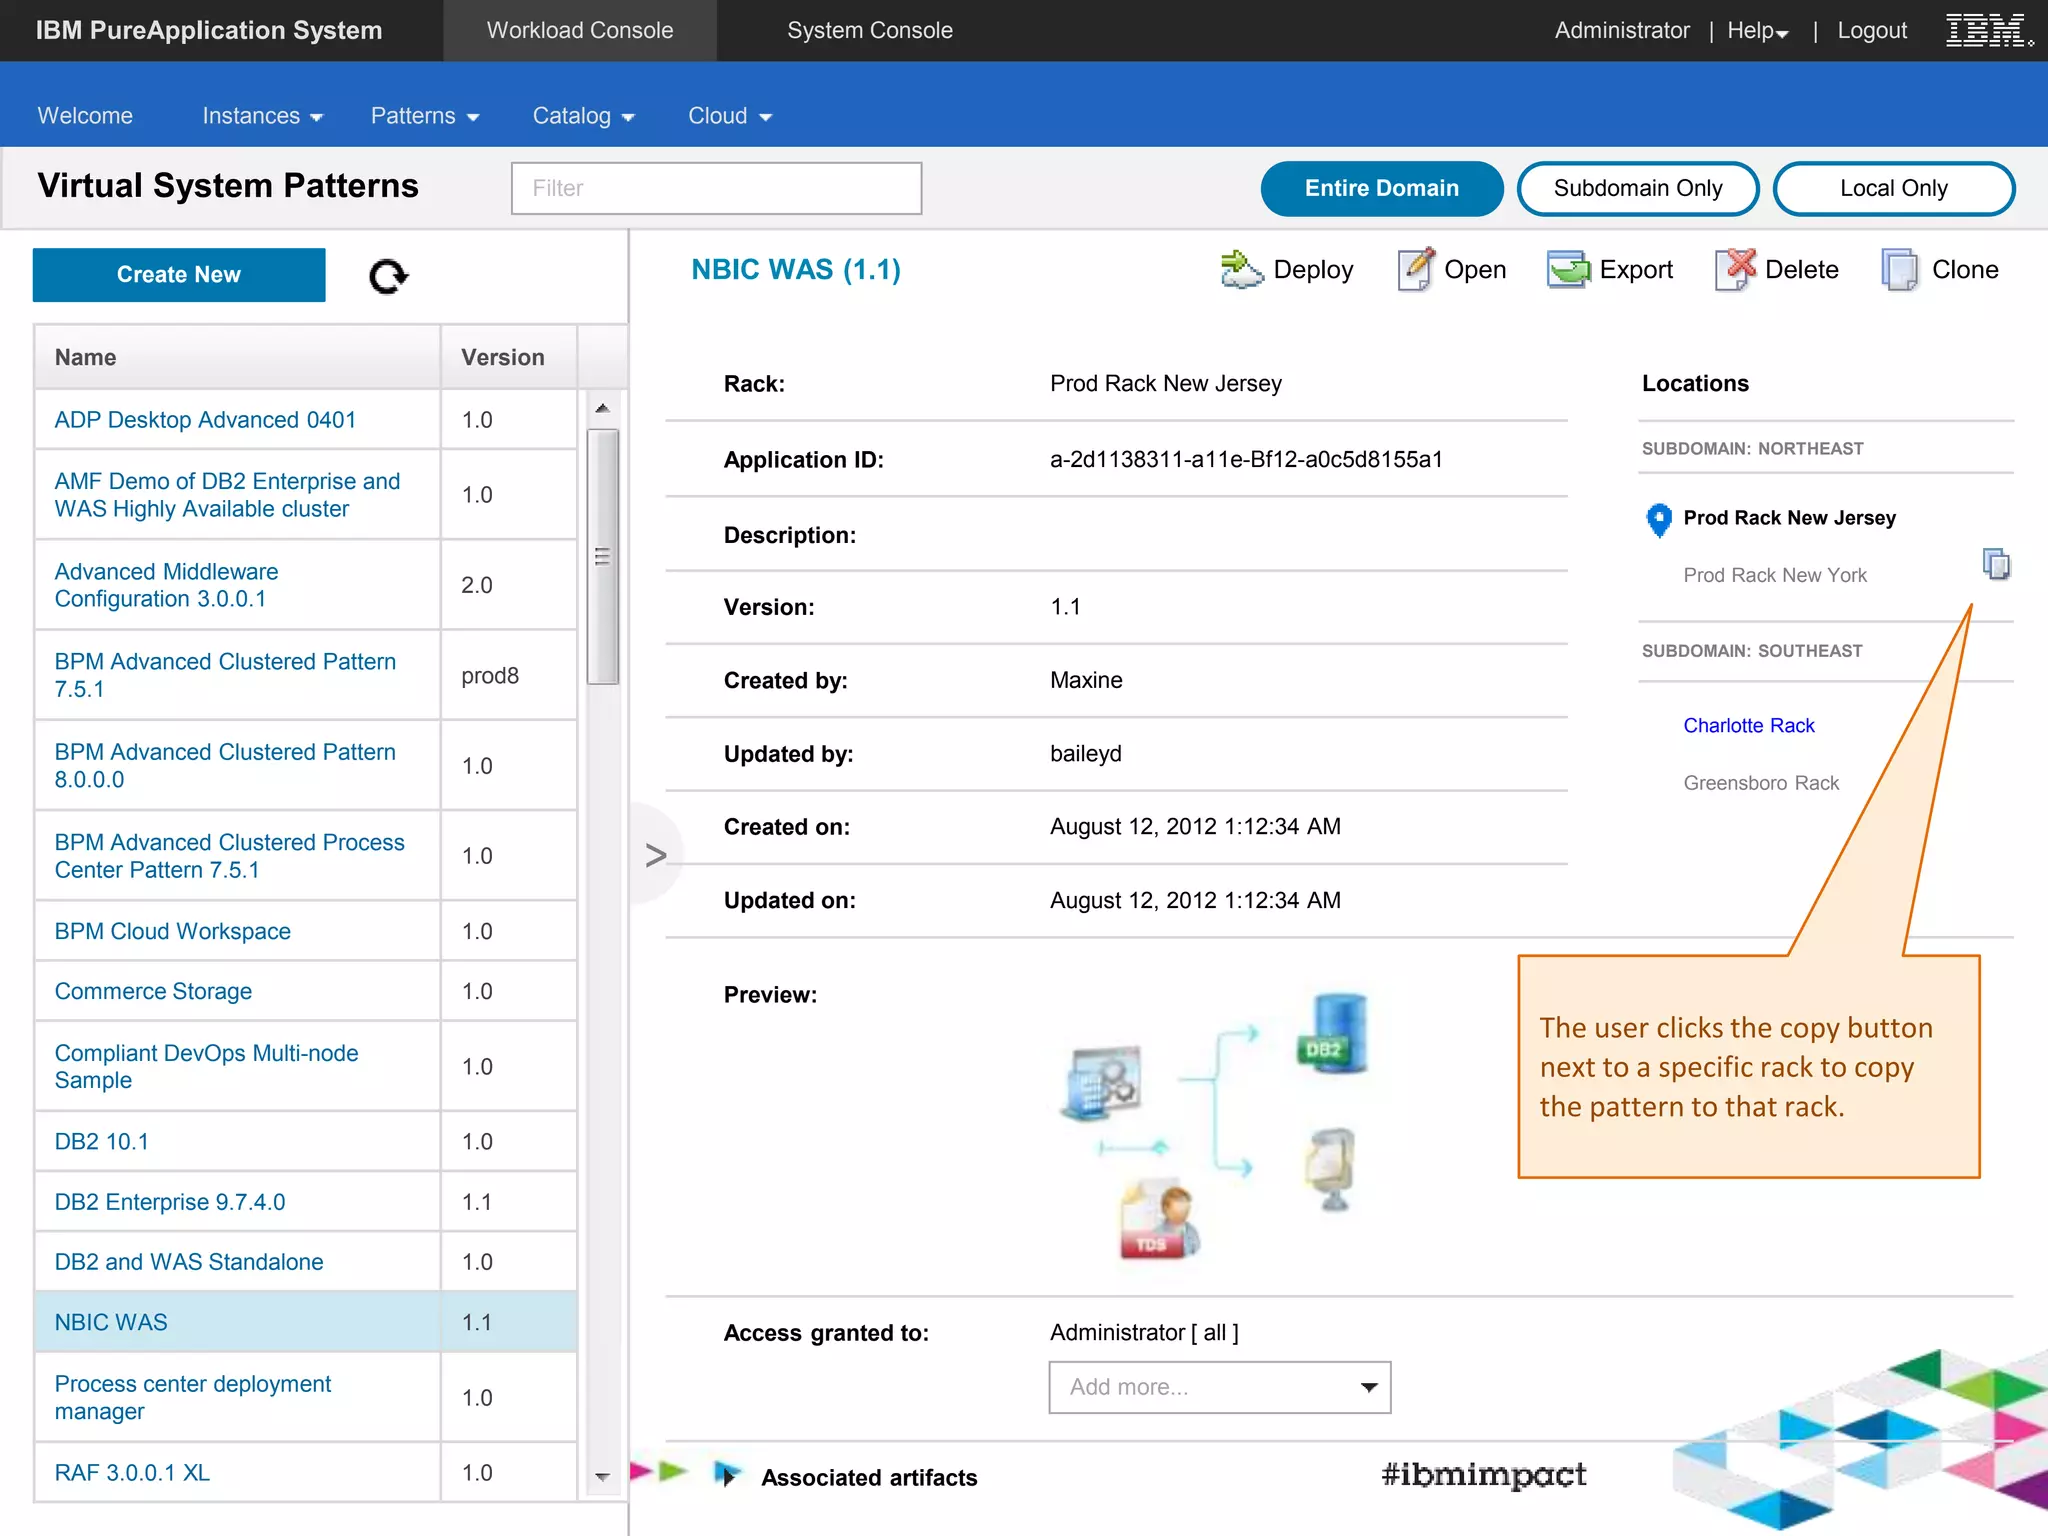
Task: Expand Associated artifacts section
Action: click(x=728, y=1475)
